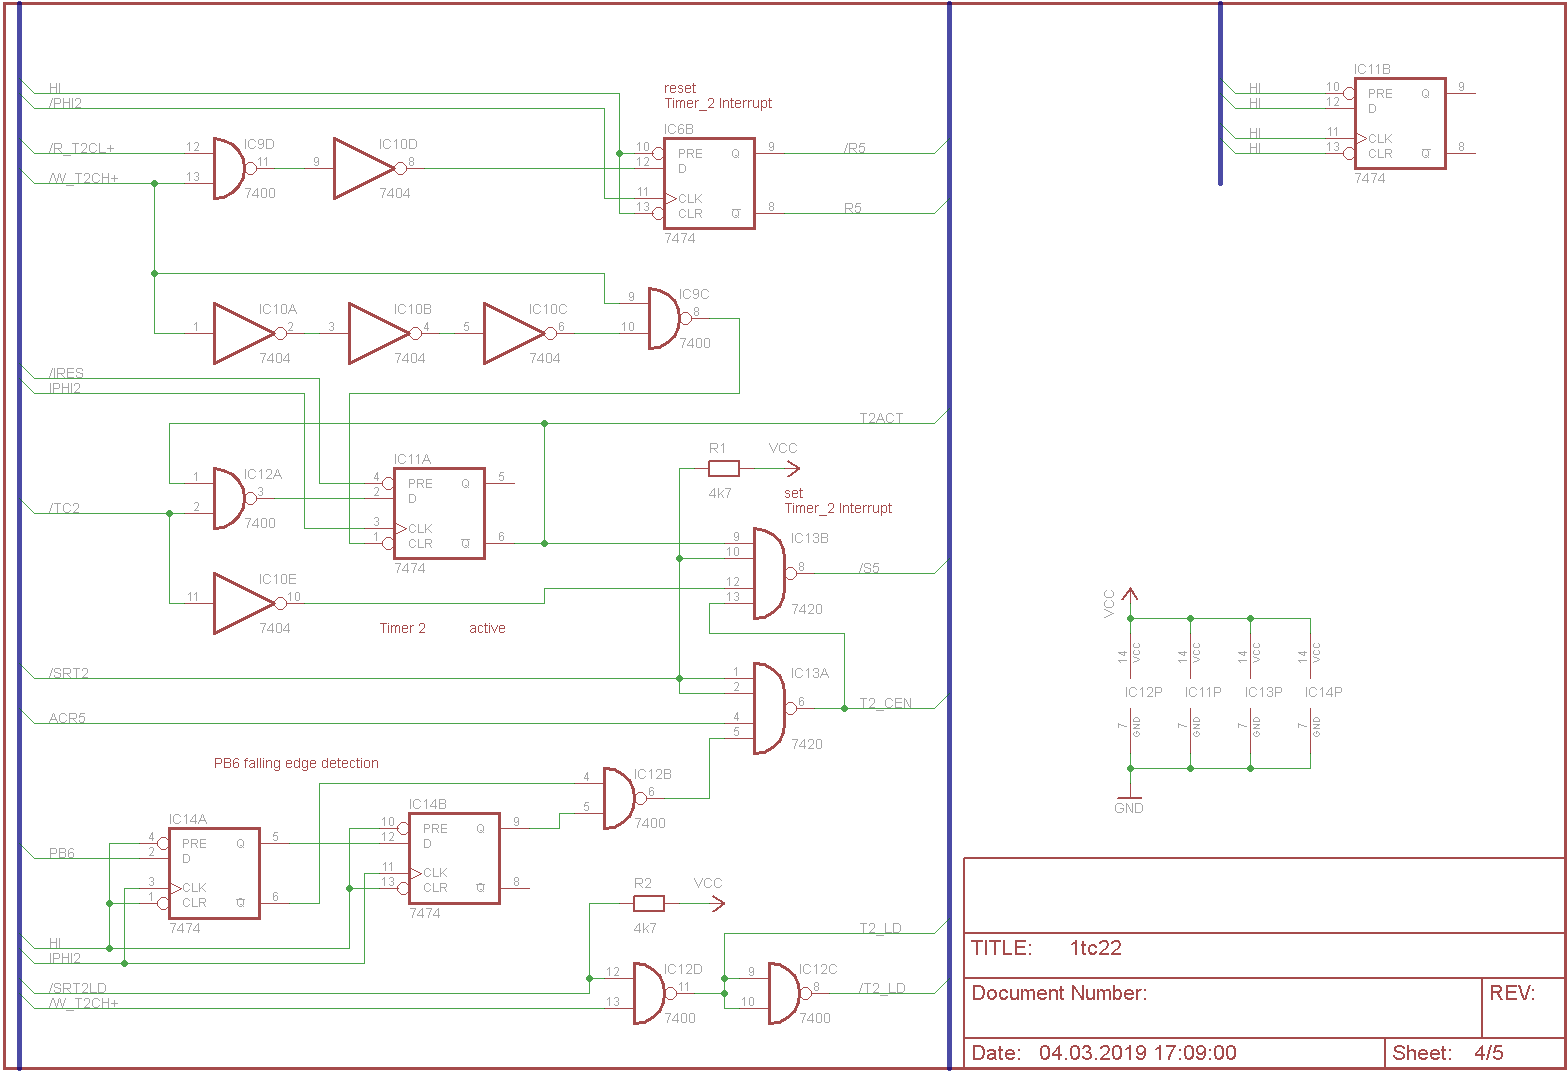The width and height of the screenshot is (1567, 1073).
Task: Click the 'PB6 falling edge detection' annotation
Action: [x=296, y=763]
